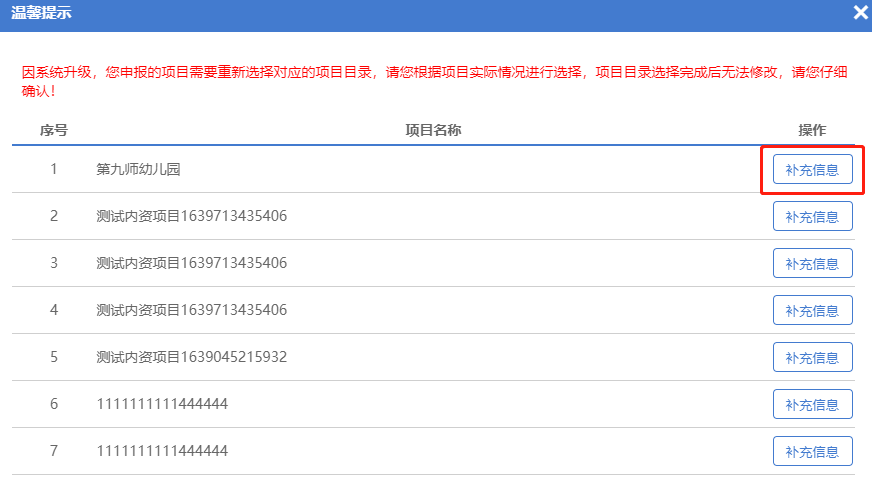Click the 温馨提示 dialog title
Screen dimensions: 872x480
(x=41, y=13)
